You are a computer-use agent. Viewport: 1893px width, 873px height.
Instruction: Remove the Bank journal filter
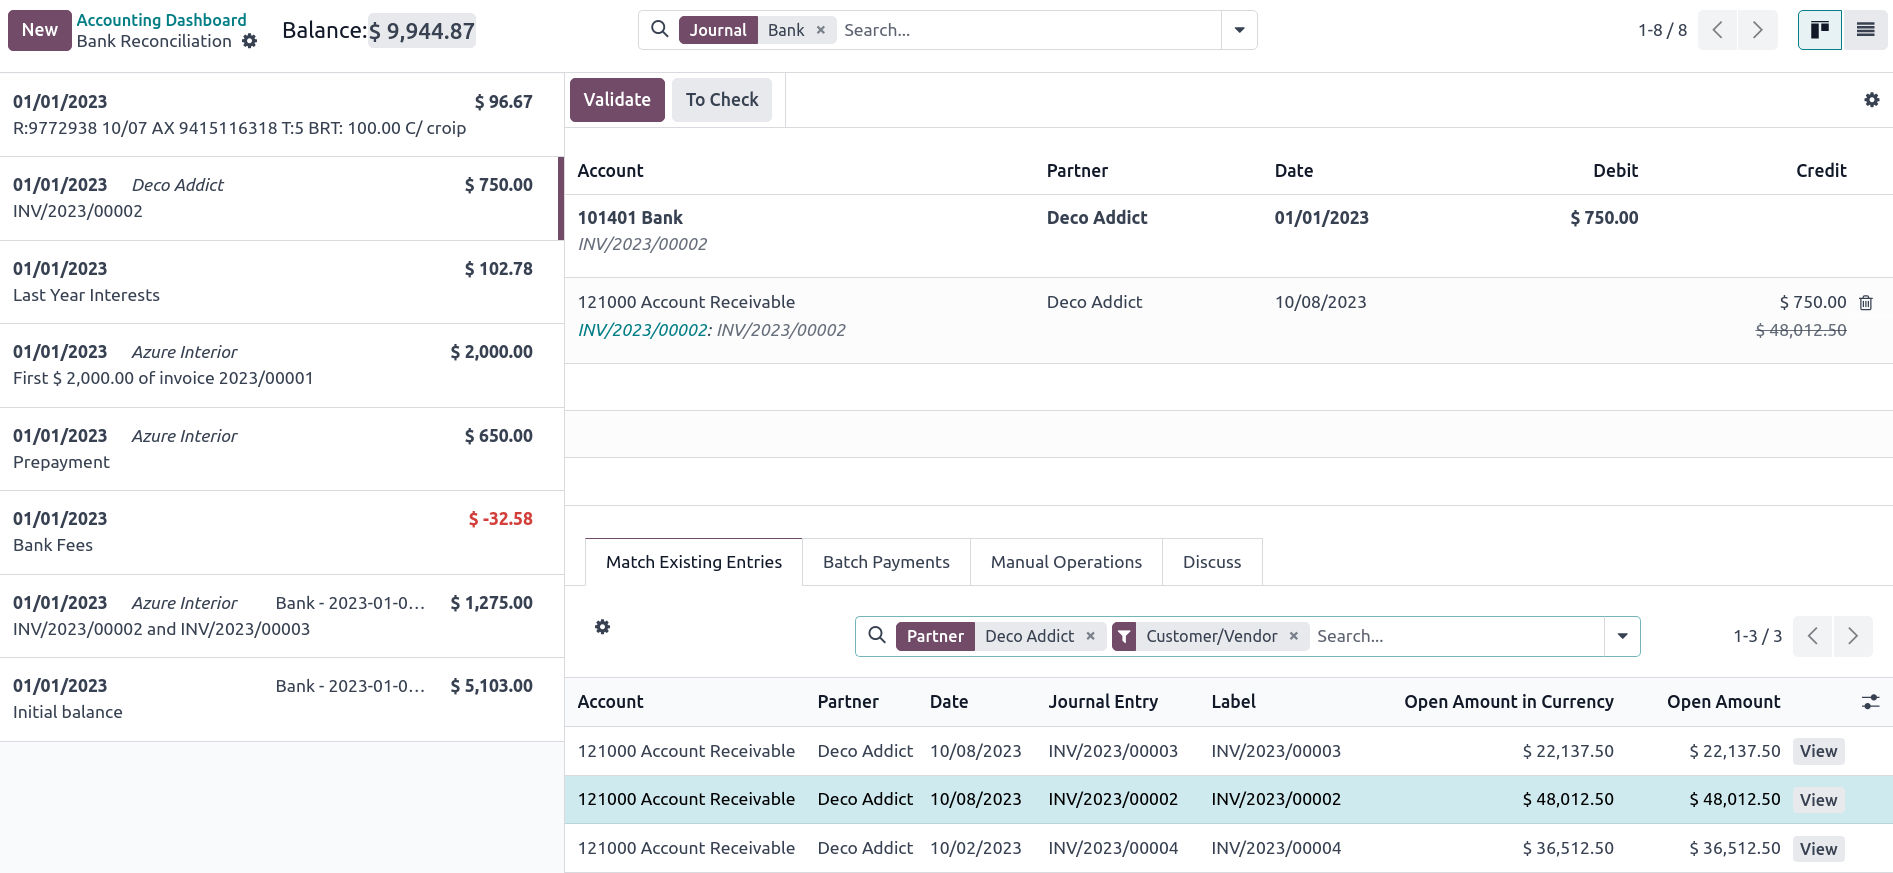click(x=821, y=30)
